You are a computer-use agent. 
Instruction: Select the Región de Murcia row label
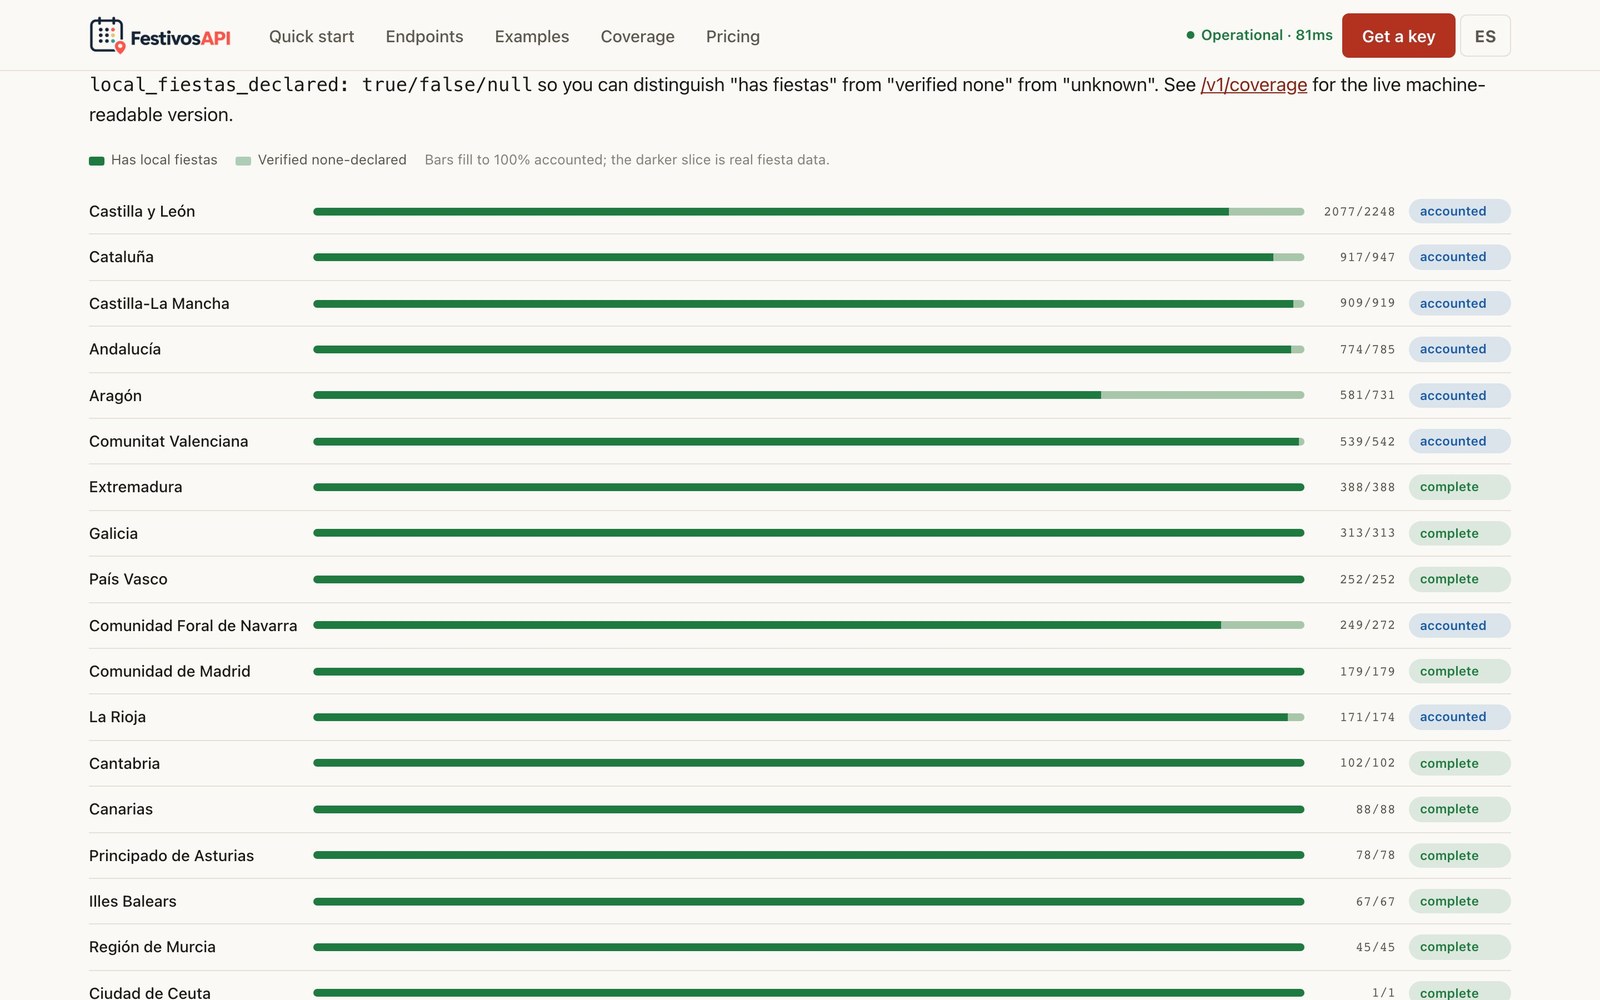click(x=152, y=947)
